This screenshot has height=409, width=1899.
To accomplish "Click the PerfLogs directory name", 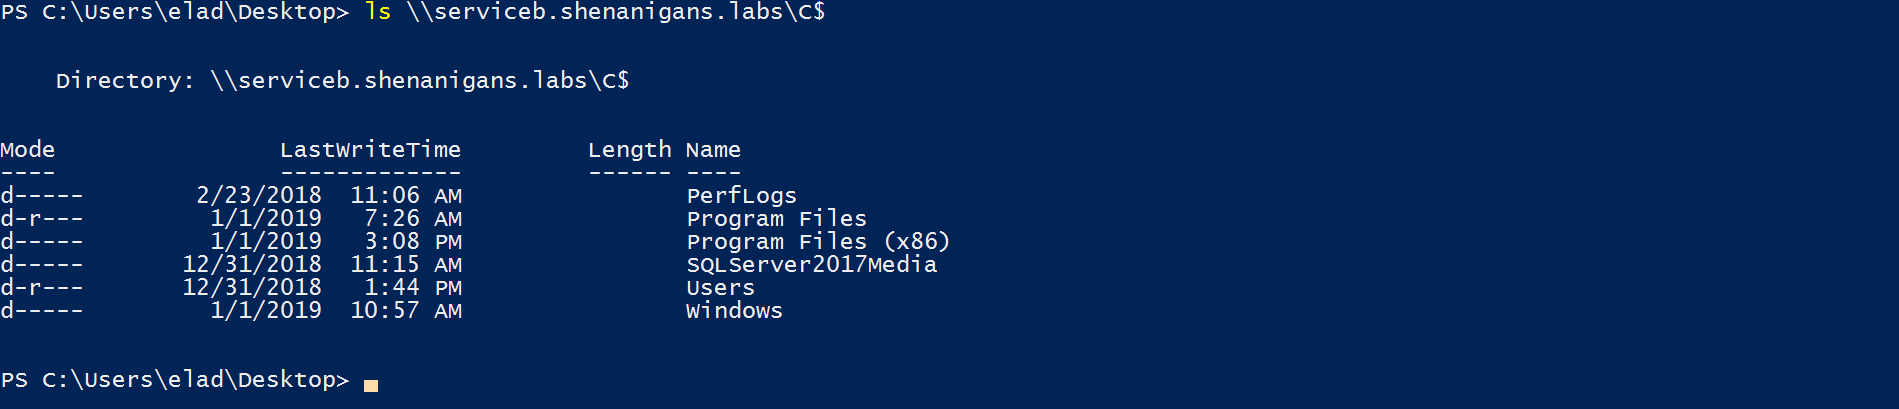I will coord(741,195).
